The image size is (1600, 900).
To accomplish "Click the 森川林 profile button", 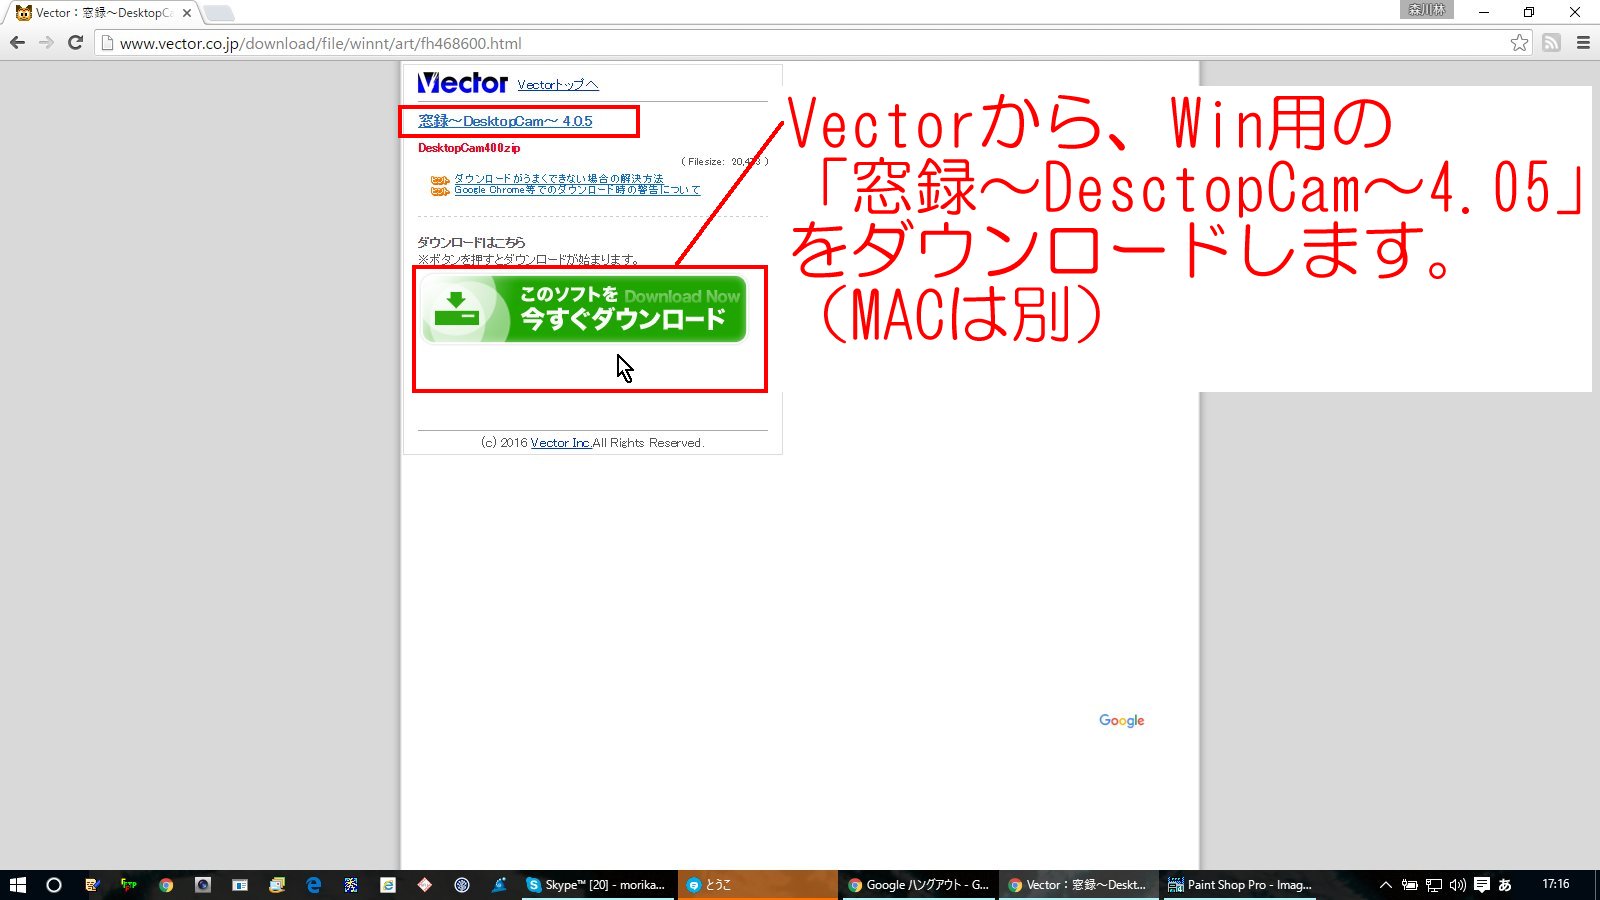I will click(1427, 10).
